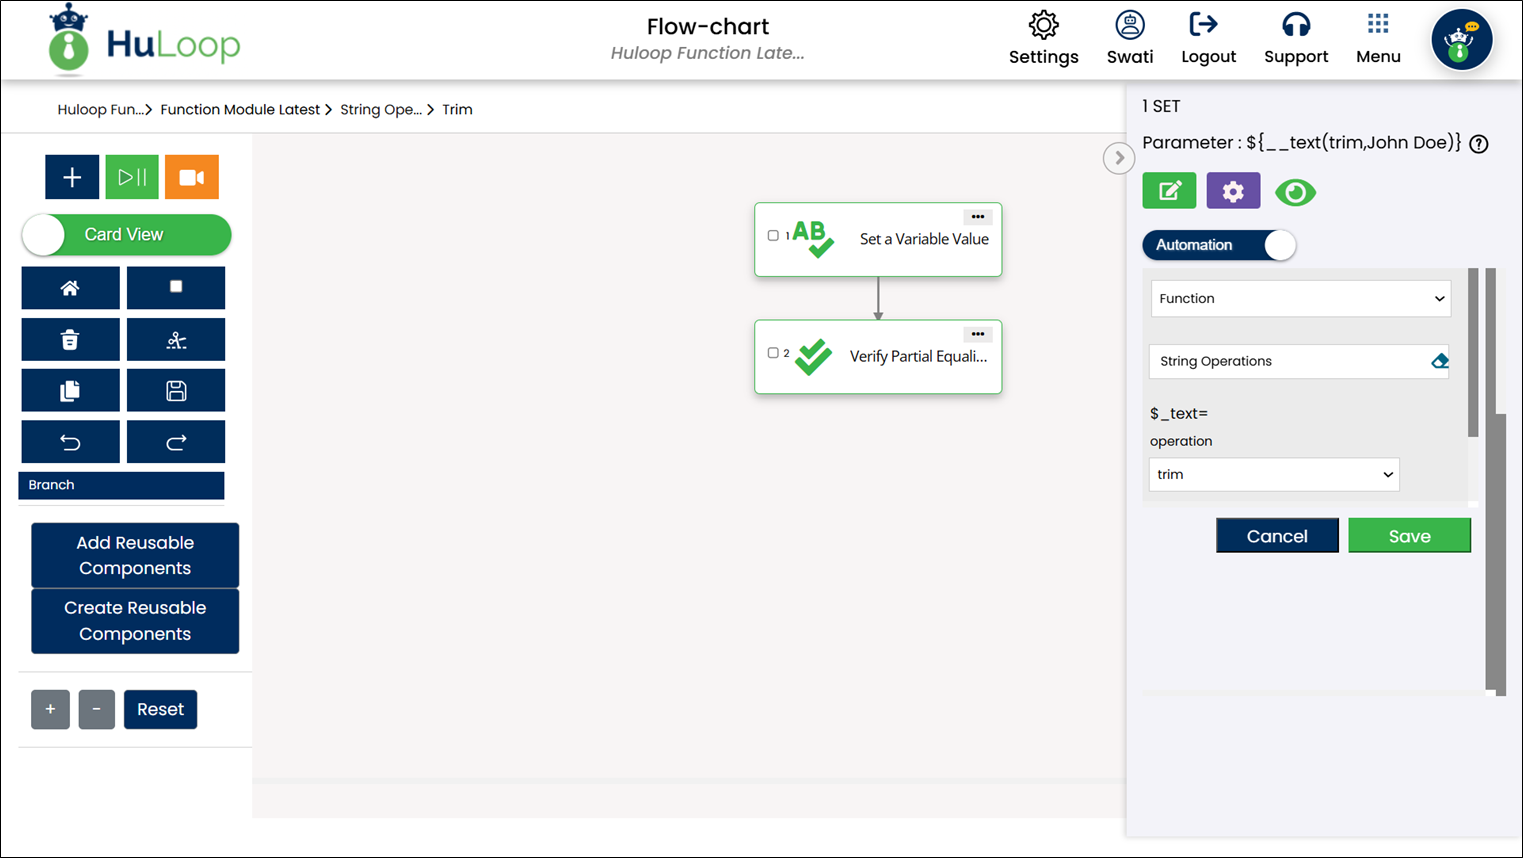Viewport: 1523px width, 858px height.
Task: Select the Verify Partial Equali... card
Action: click(x=878, y=357)
